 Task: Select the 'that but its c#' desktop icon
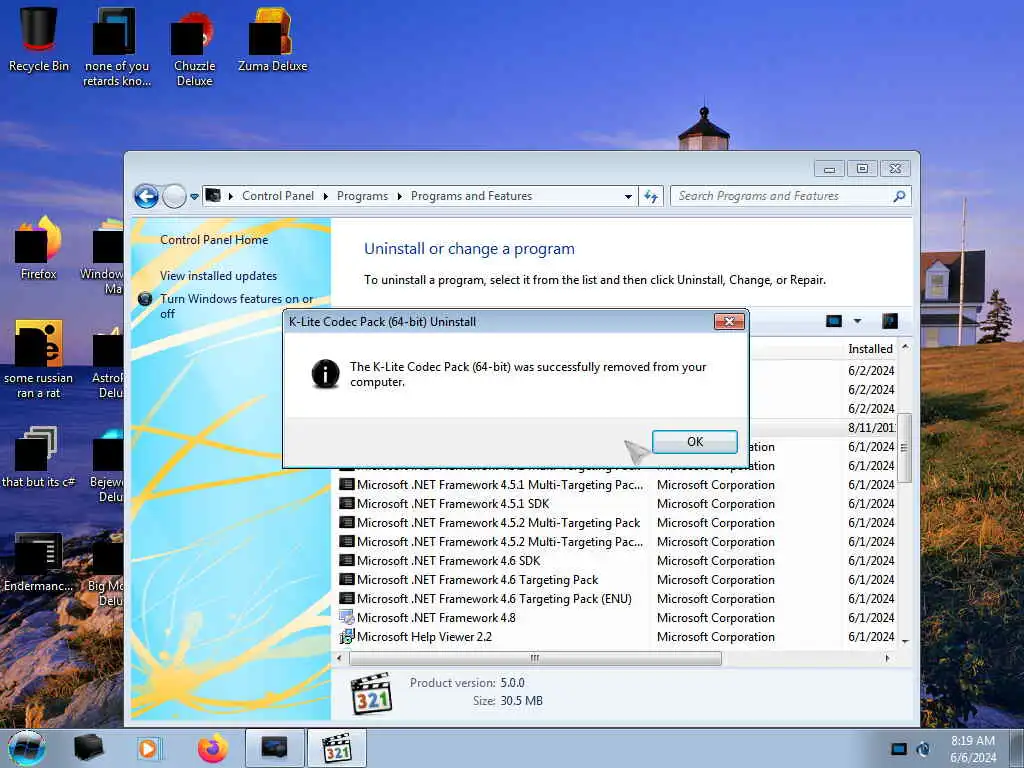[39, 457]
